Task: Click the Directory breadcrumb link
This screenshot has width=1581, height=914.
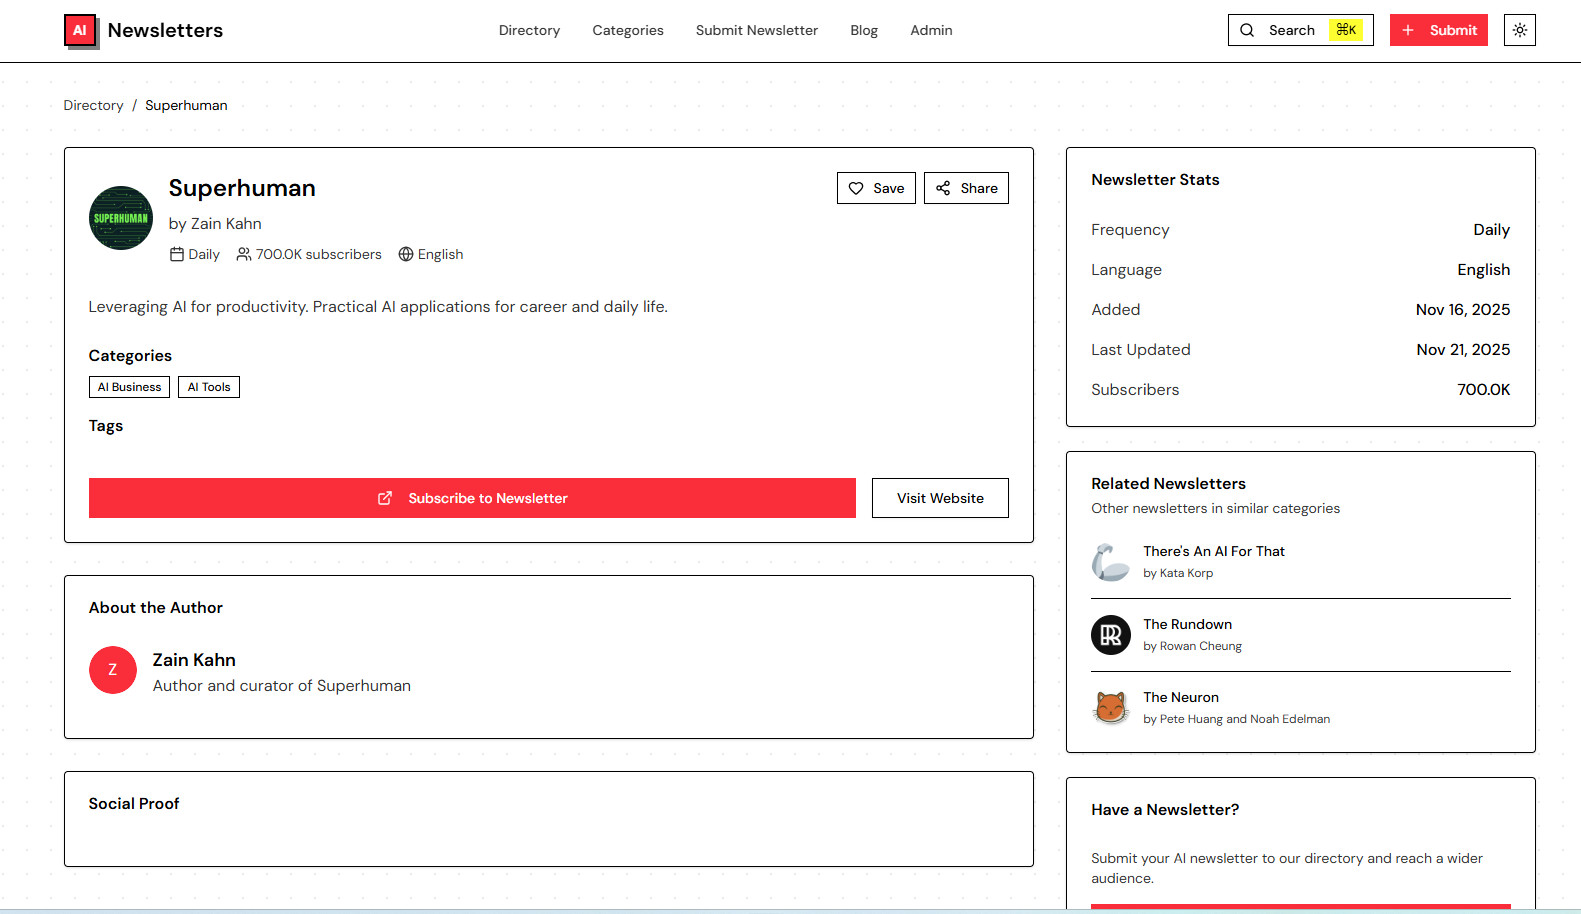Action: [x=93, y=105]
